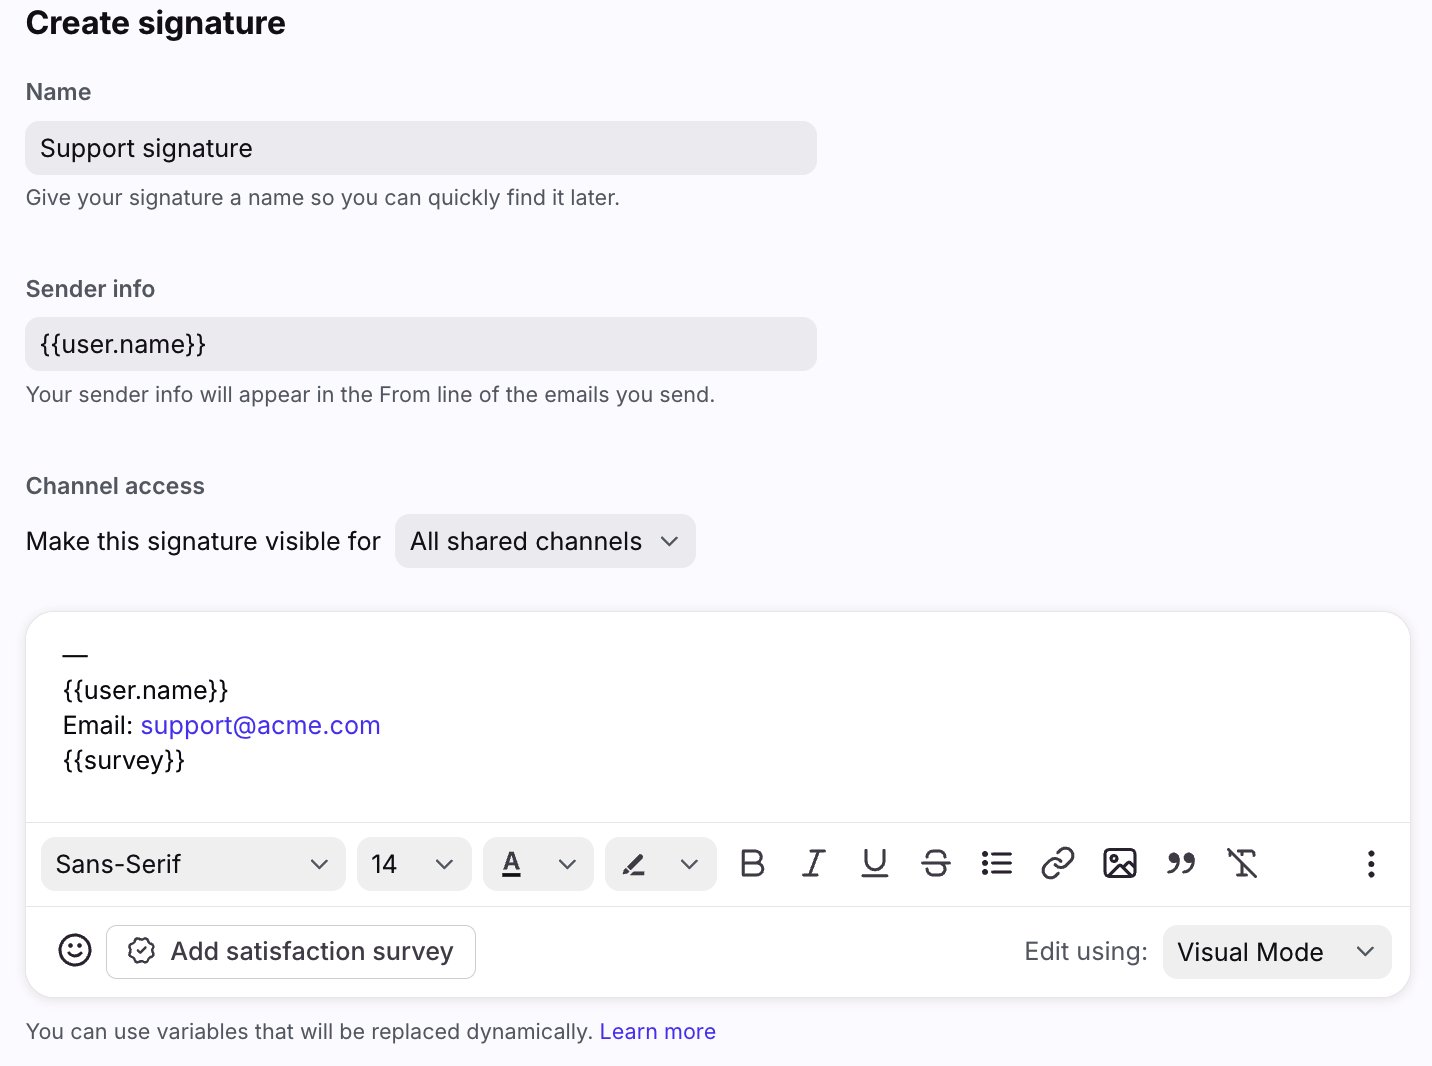The image size is (1432, 1066).
Task: Add a block quote
Action: 1181,863
